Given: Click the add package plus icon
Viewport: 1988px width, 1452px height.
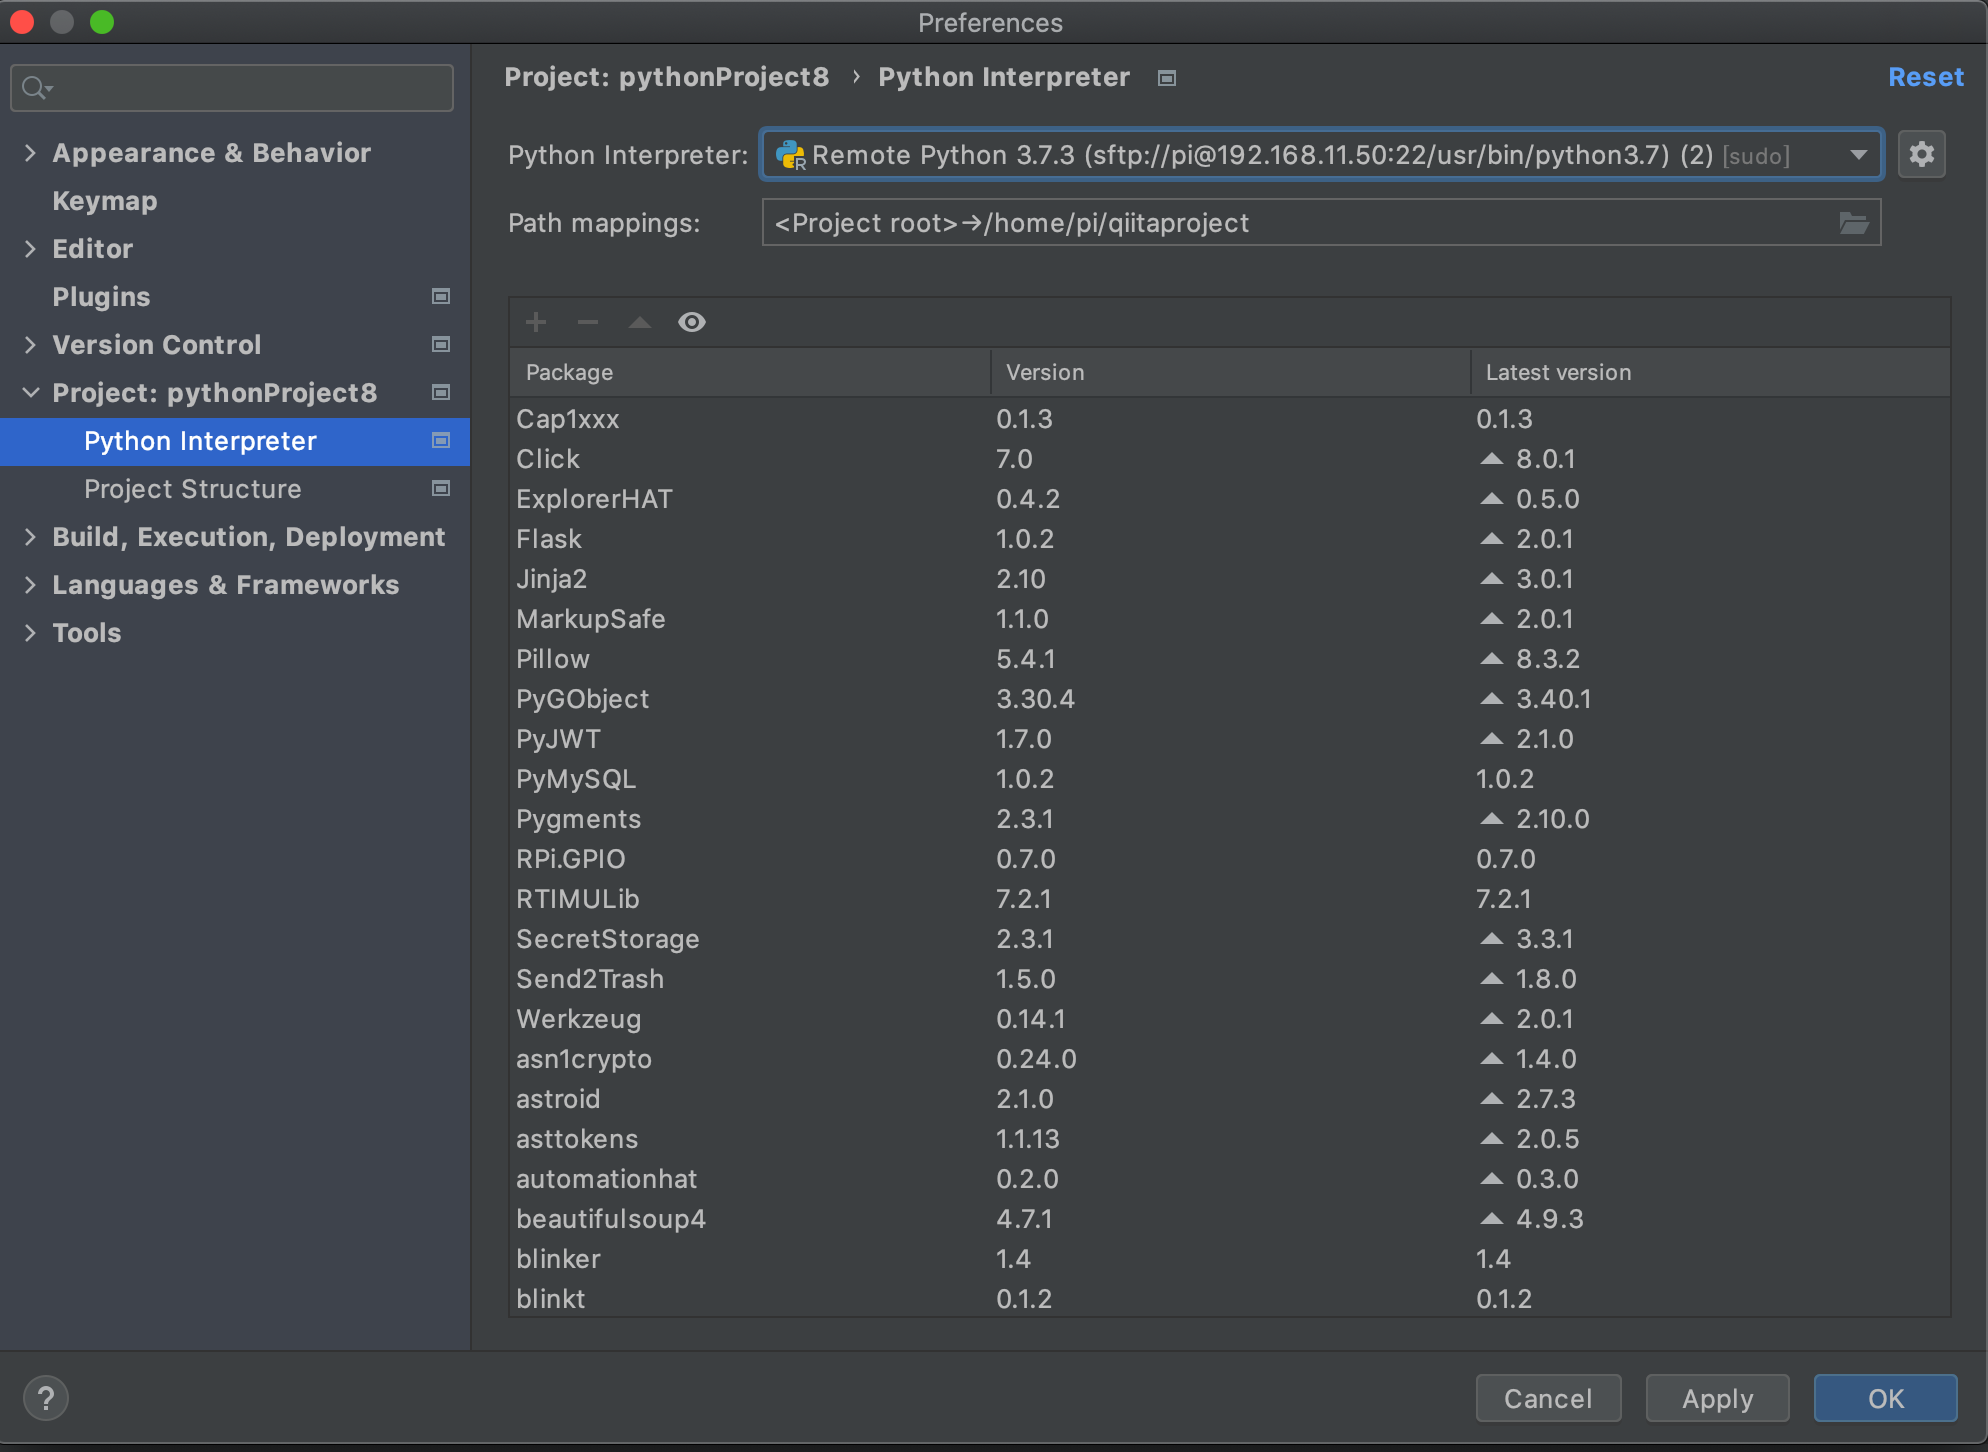Looking at the screenshot, I should [x=536, y=322].
